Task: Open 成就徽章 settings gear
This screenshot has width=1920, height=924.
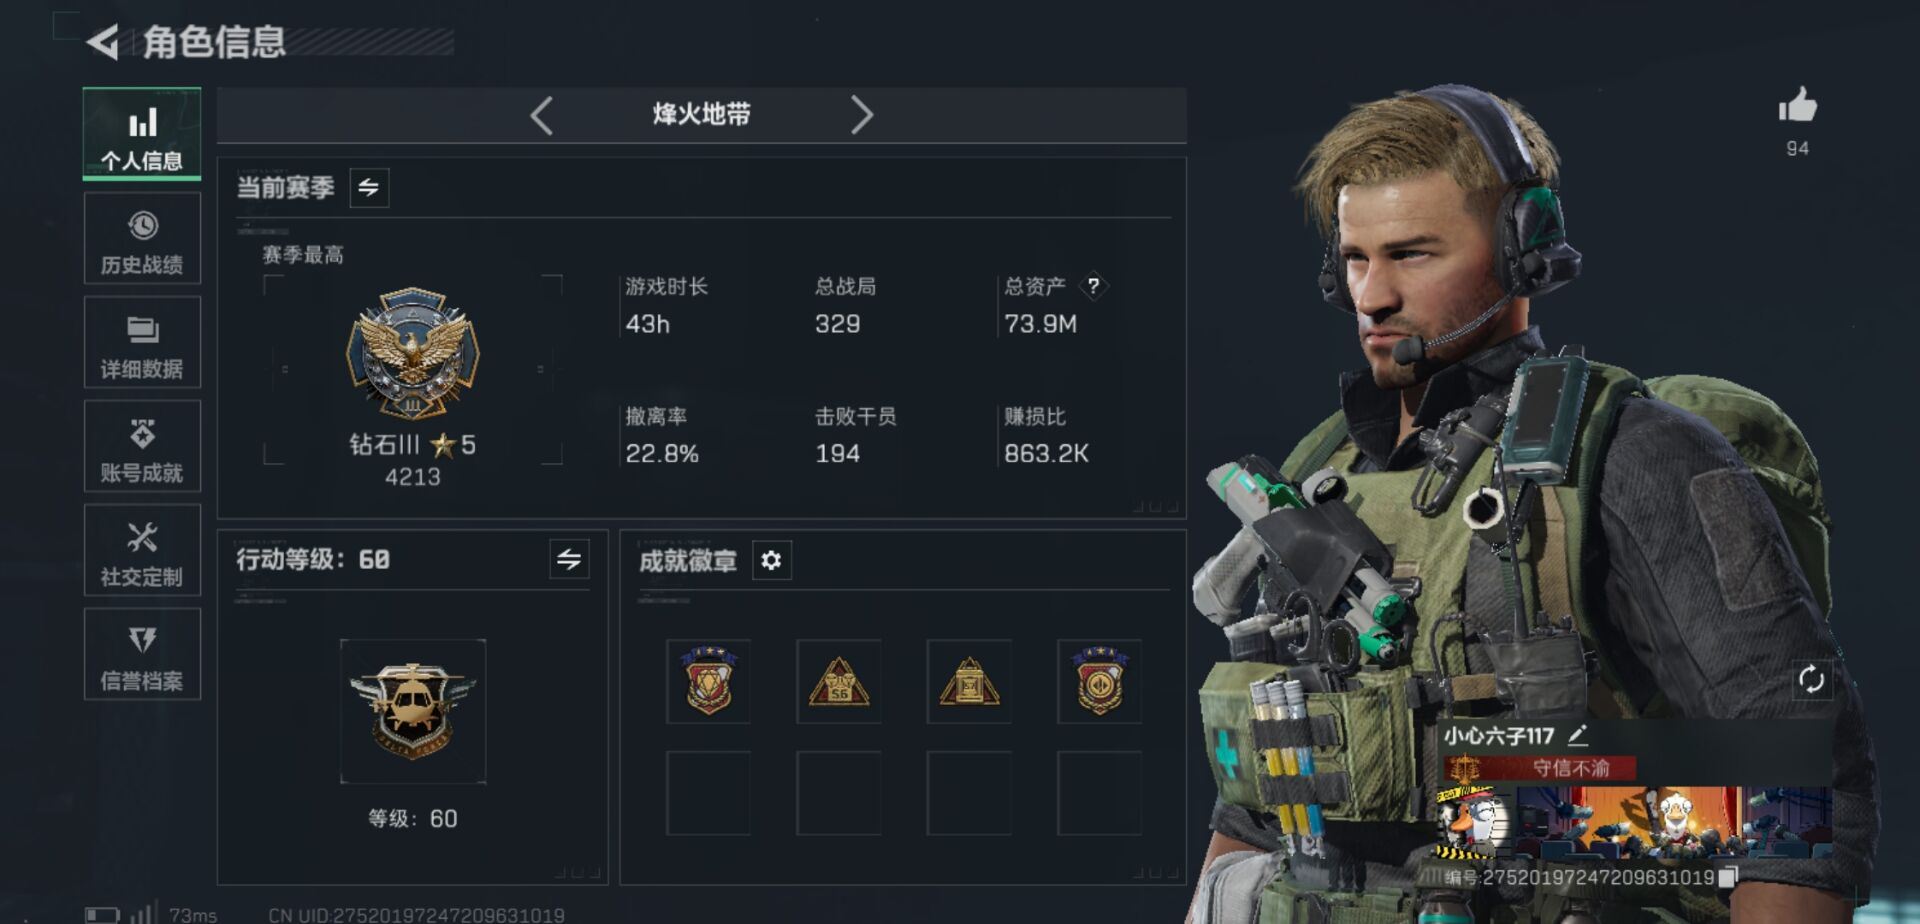Action: click(771, 560)
